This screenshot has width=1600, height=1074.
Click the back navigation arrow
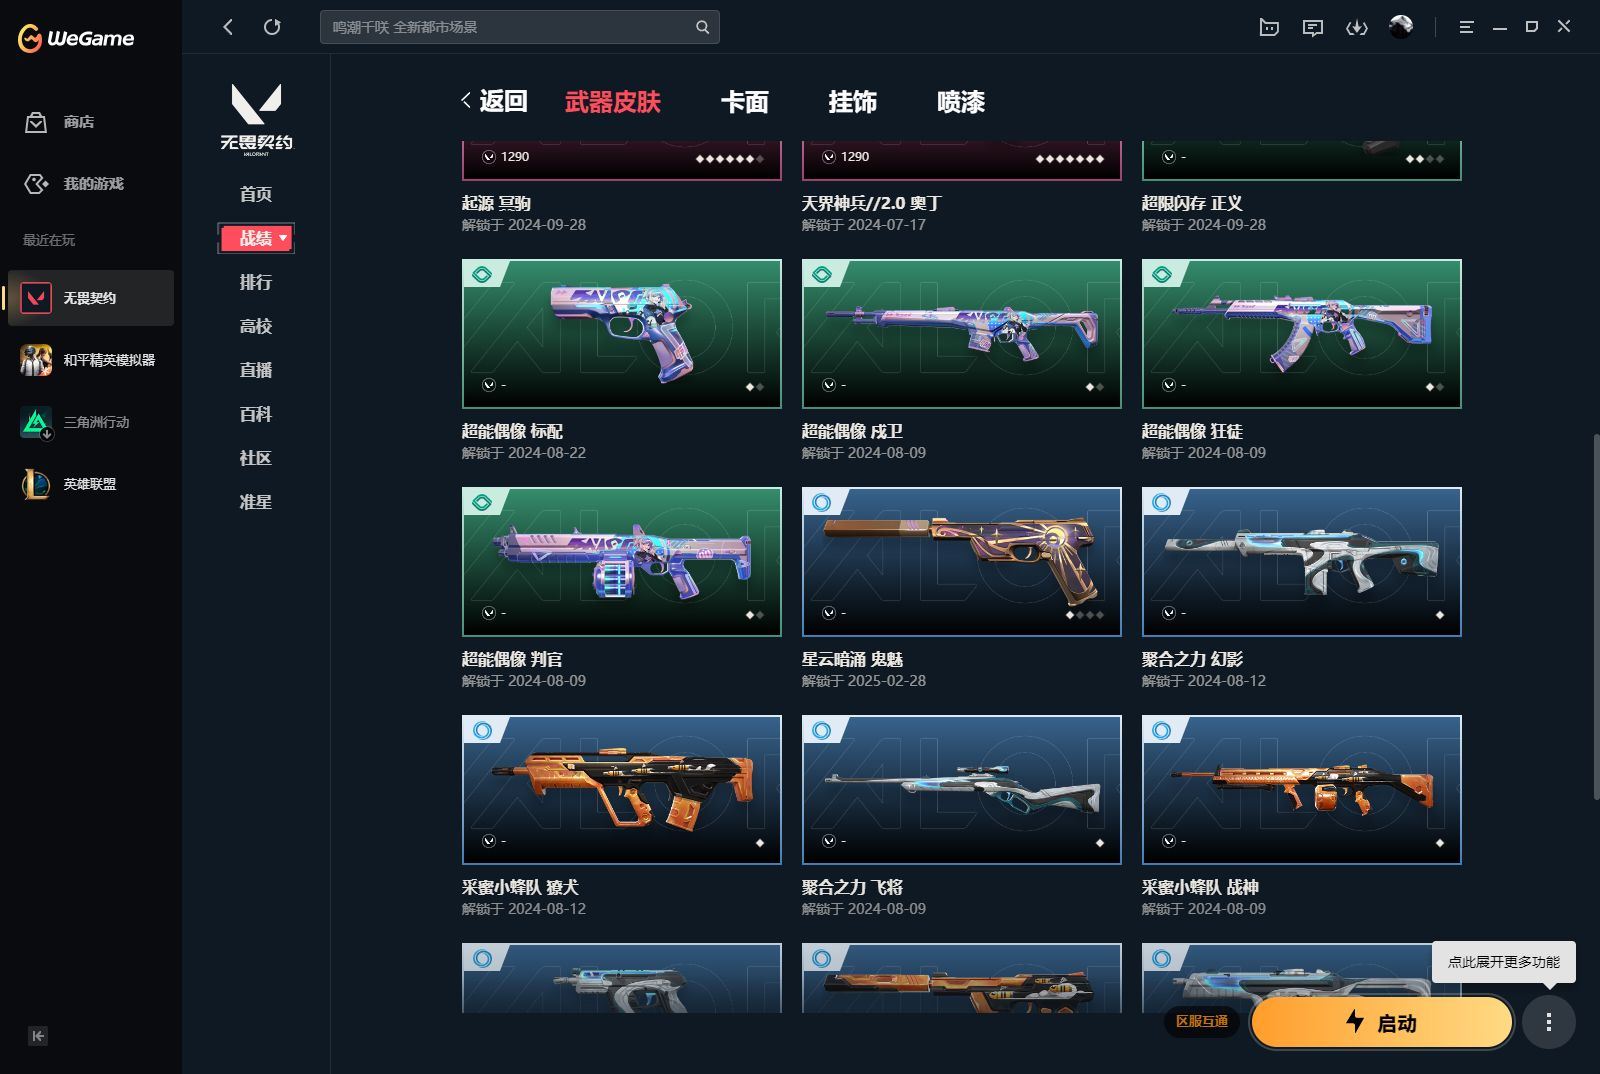pos(227,27)
